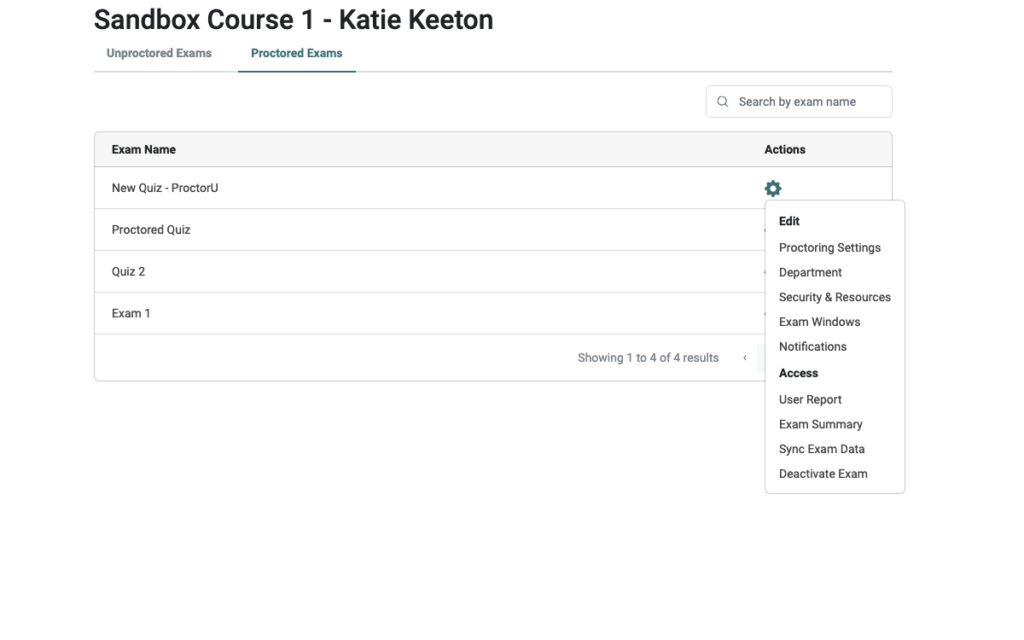1024x640 pixels.
Task: Click the New Quiz - ProctorU row name
Action: [165, 188]
